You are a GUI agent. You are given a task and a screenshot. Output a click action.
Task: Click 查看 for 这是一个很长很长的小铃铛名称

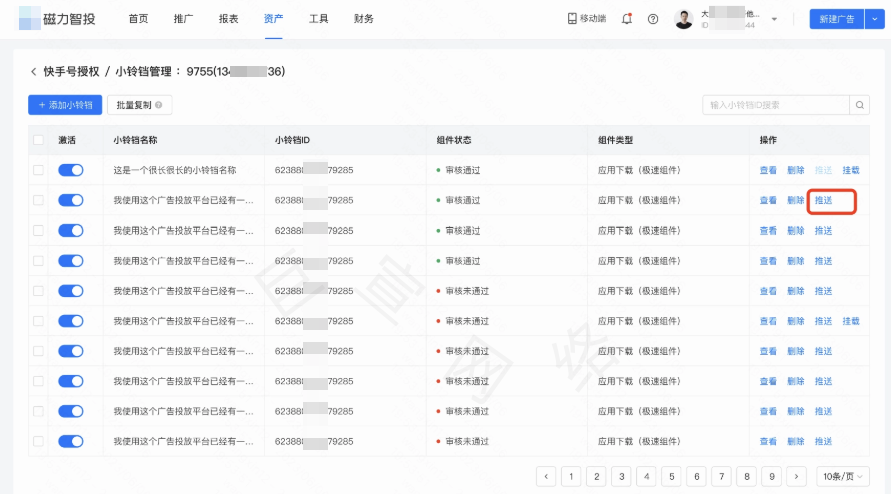(x=768, y=170)
